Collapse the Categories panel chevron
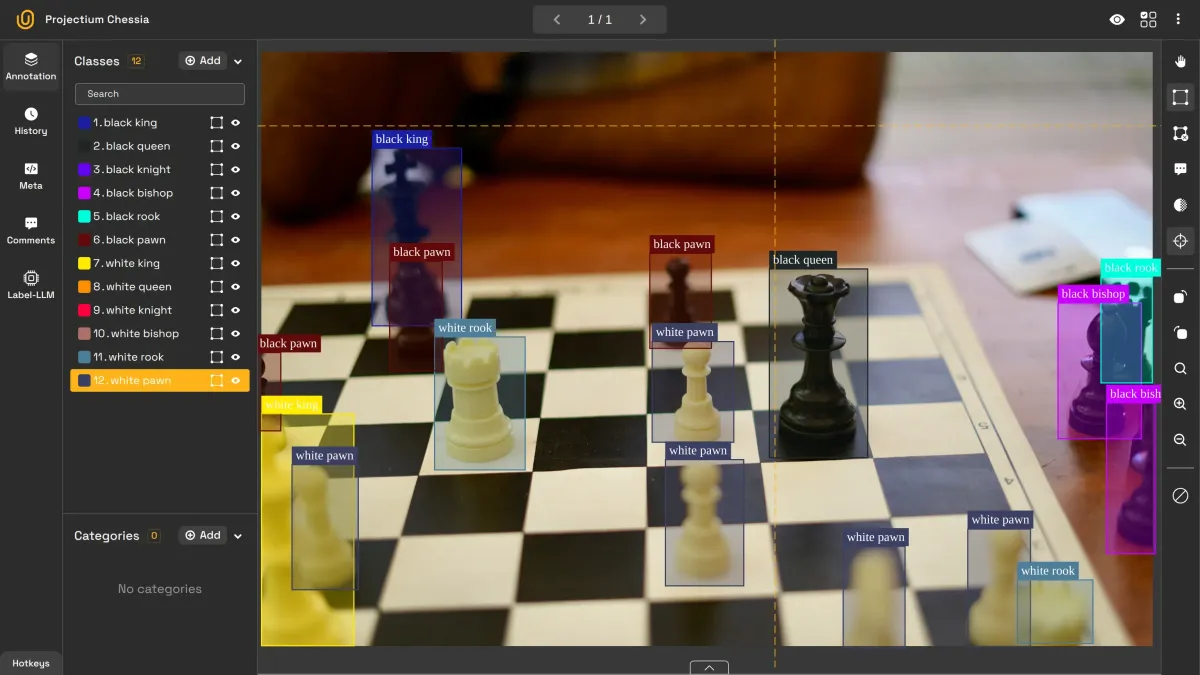This screenshot has width=1200, height=675. tap(238, 536)
